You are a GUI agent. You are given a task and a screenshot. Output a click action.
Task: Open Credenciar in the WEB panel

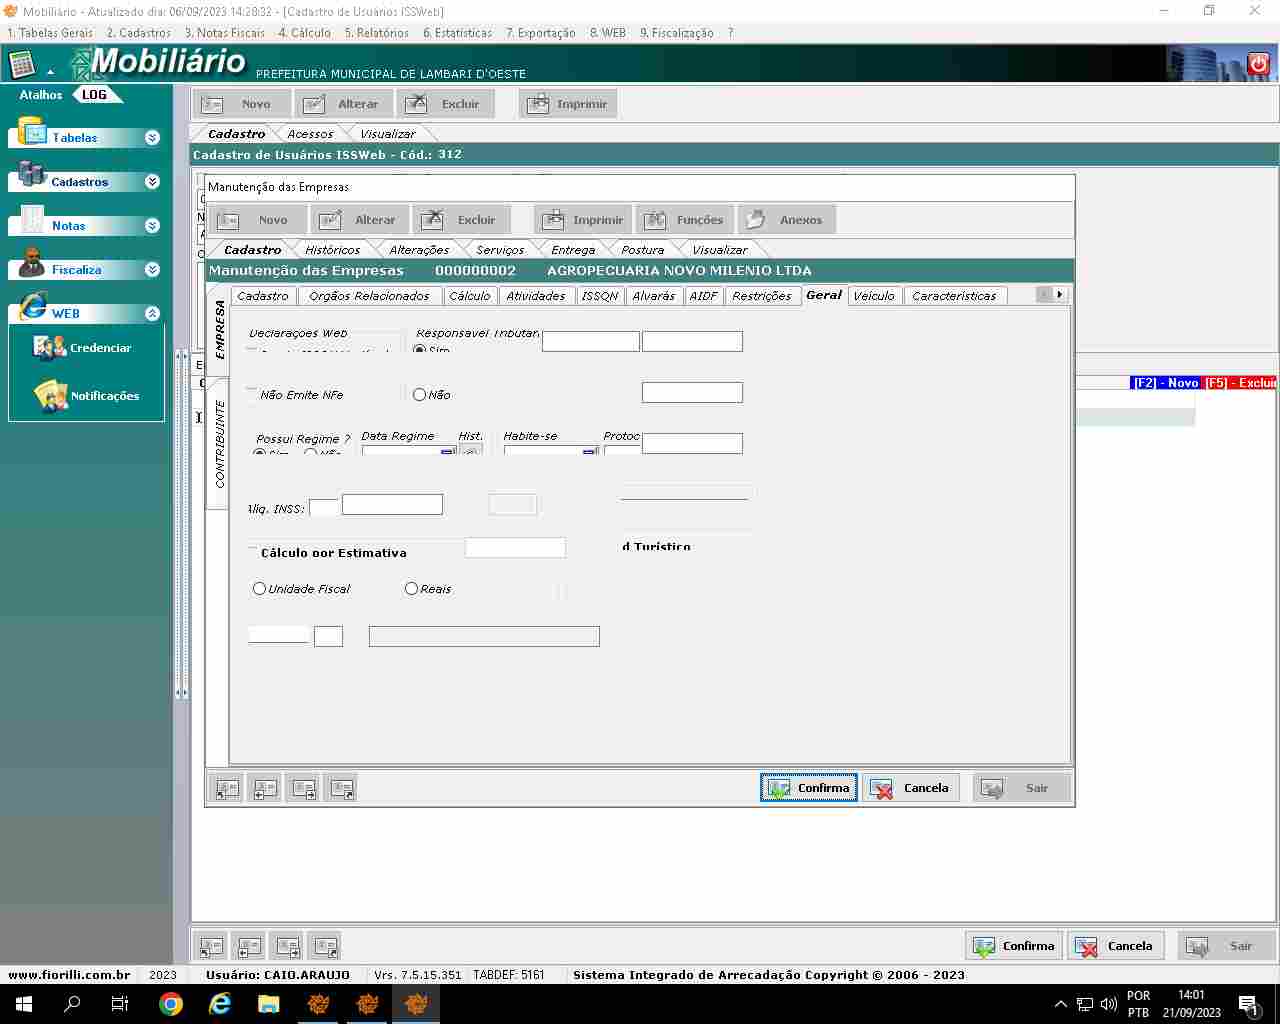[85, 348]
